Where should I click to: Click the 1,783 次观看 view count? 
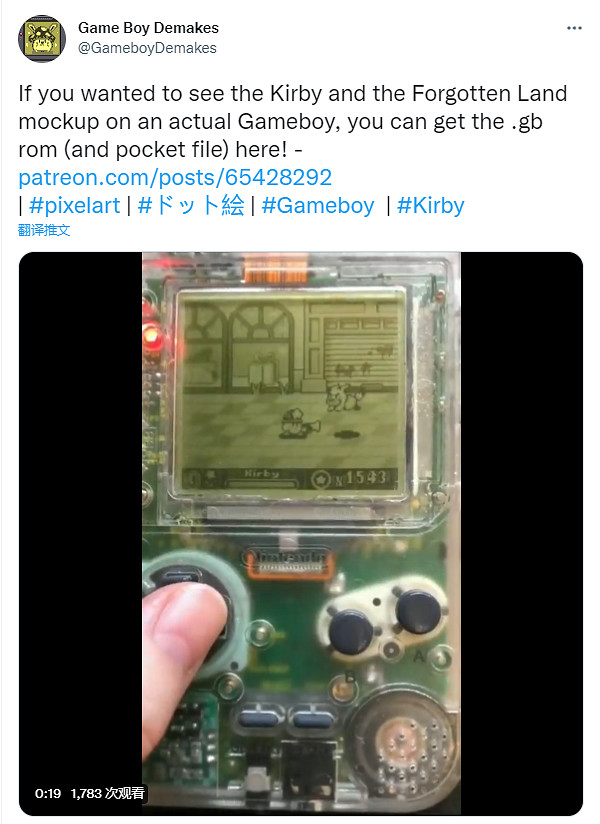(108, 794)
